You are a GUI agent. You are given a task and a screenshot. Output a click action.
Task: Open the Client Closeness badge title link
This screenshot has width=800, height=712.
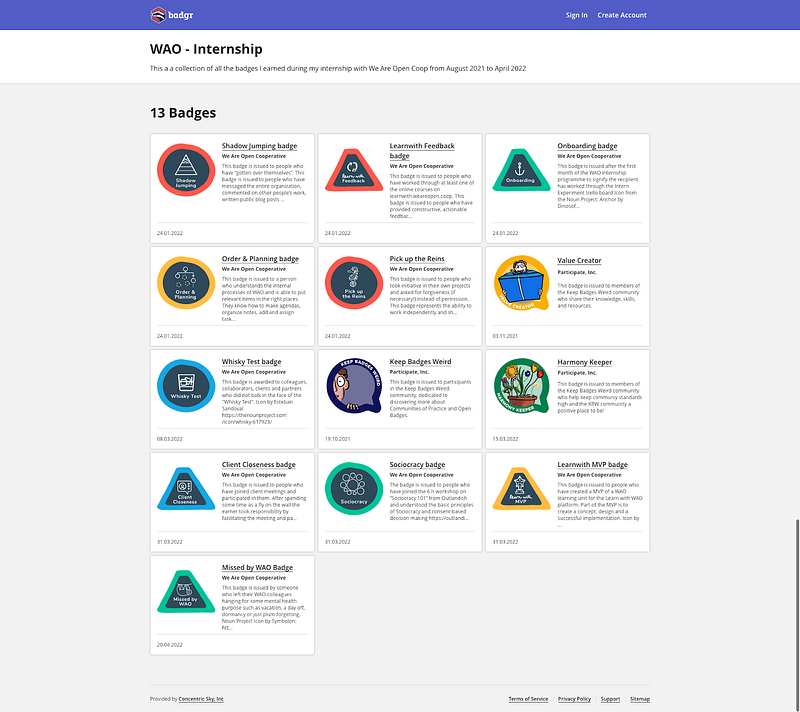point(258,465)
